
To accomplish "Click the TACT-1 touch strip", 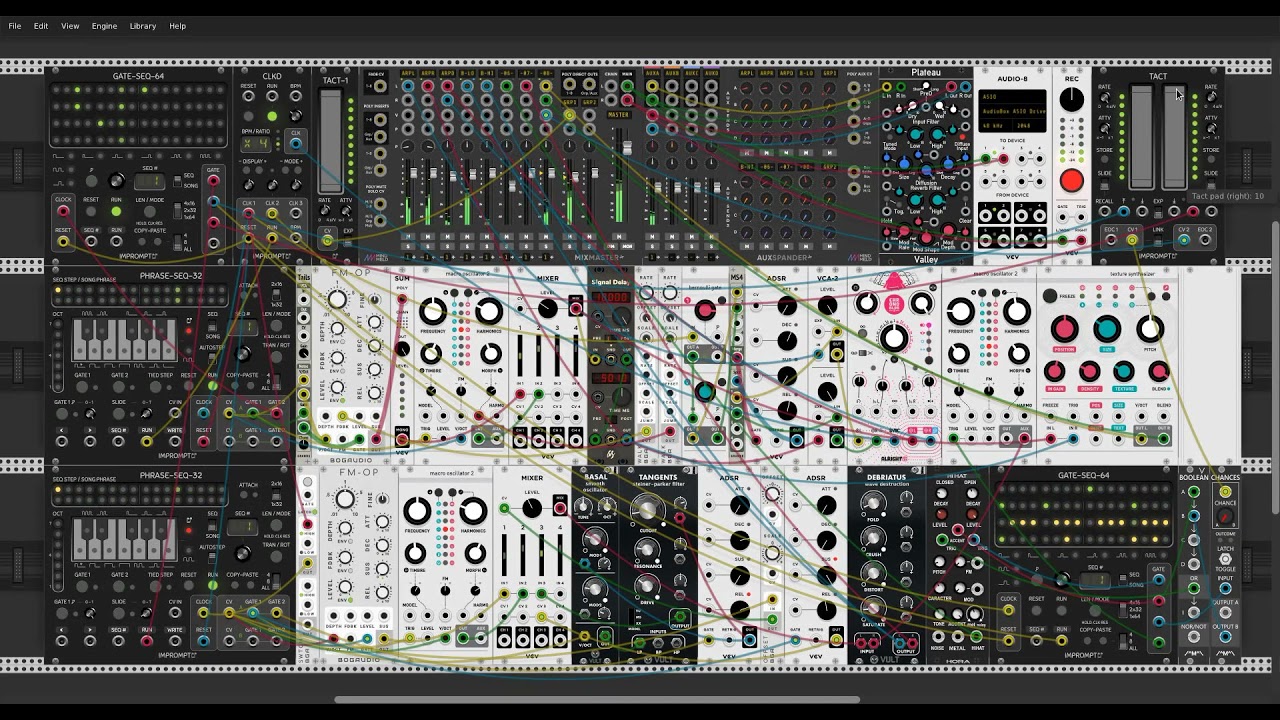I will coord(330,141).
